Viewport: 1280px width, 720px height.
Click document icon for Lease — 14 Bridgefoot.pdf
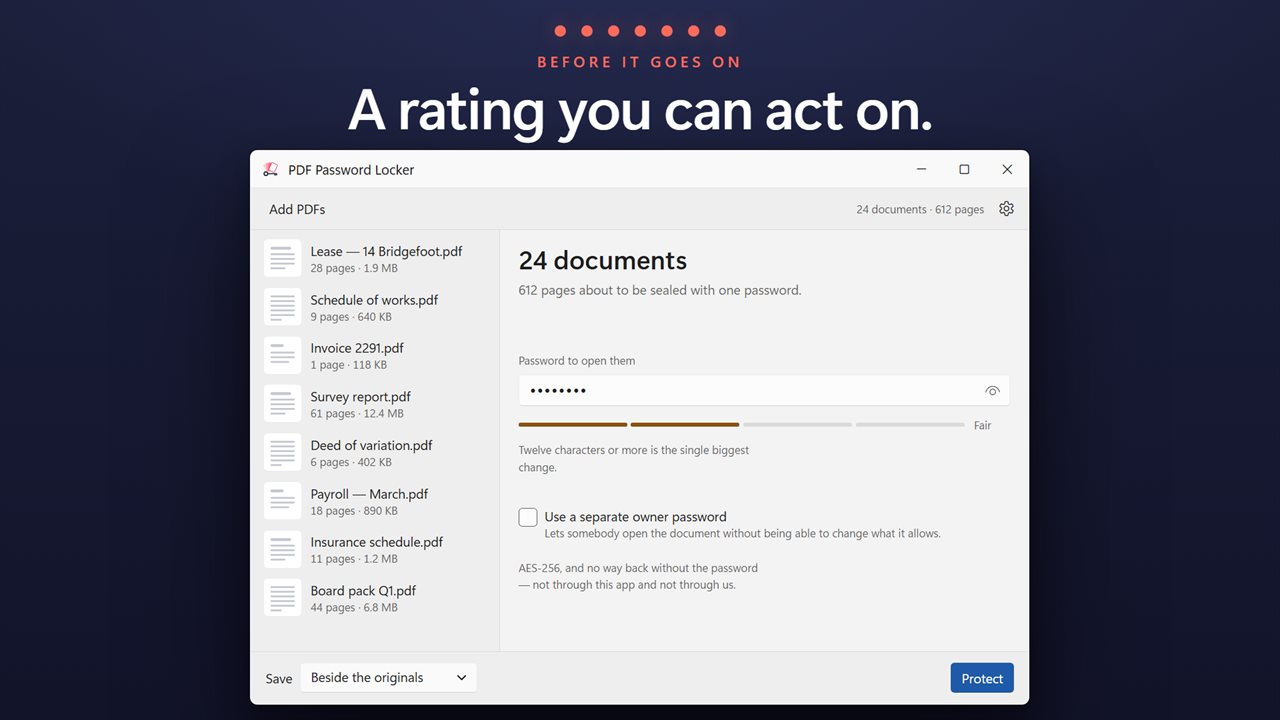[283, 258]
